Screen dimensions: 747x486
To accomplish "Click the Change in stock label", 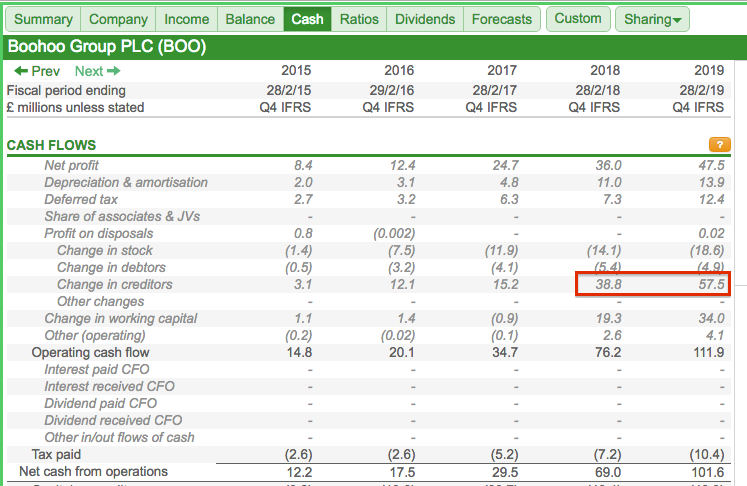I will point(105,250).
